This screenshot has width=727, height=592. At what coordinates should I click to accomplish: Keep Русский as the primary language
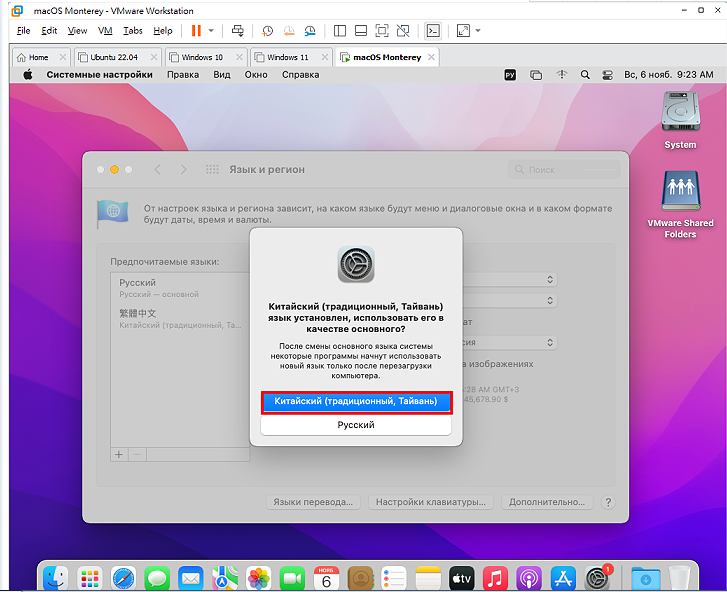356,425
